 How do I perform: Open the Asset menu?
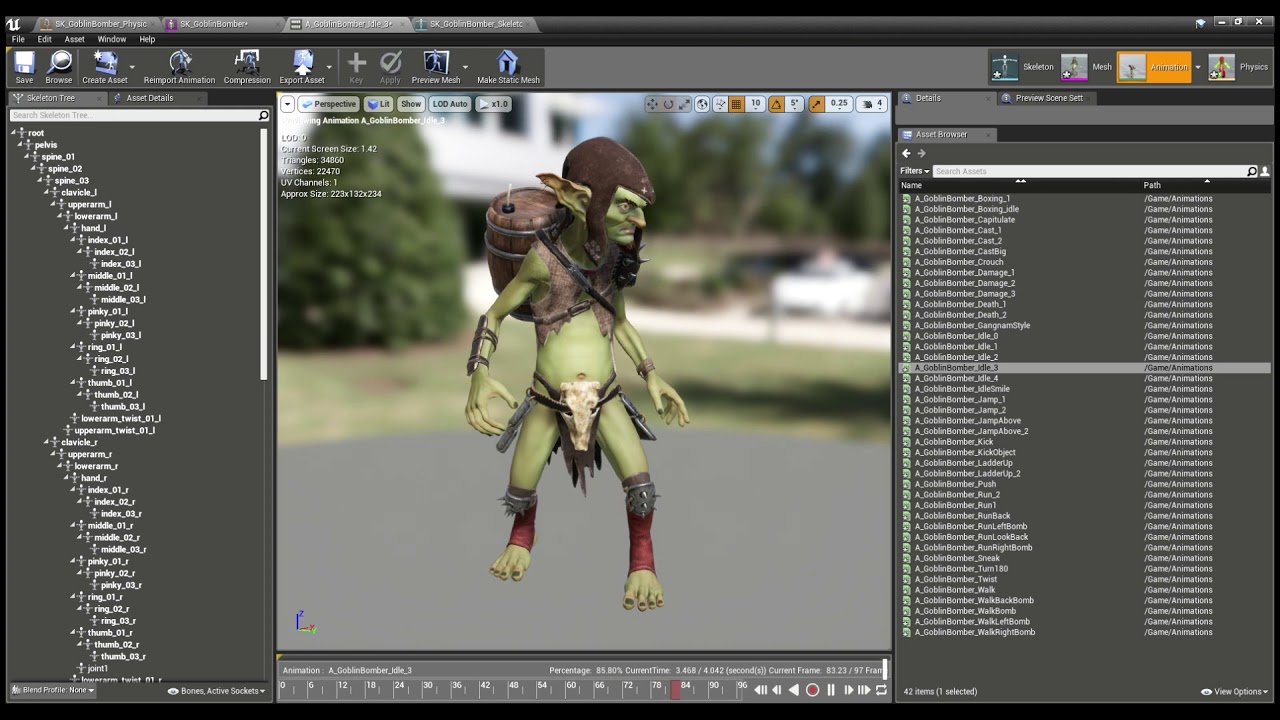tap(74, 39)
